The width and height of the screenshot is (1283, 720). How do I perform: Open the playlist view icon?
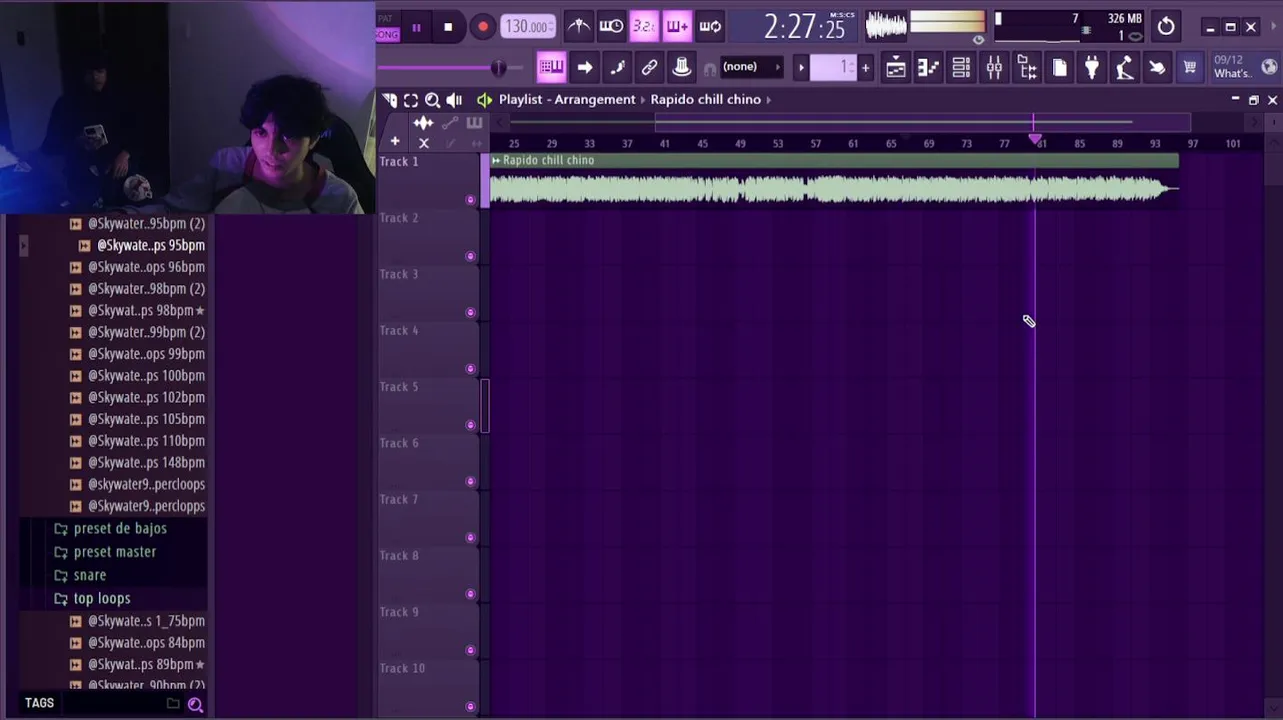(896, 67)
